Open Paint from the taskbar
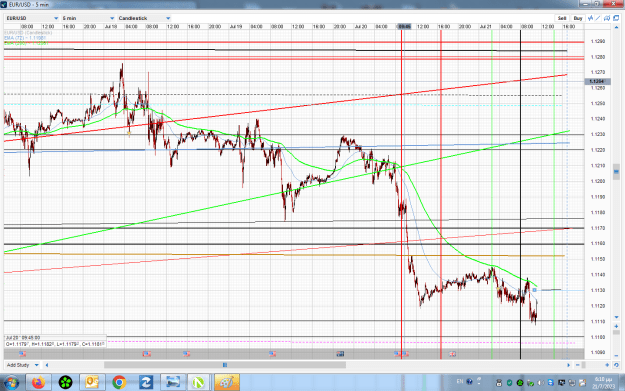625x391 pixels. point(227,383)
